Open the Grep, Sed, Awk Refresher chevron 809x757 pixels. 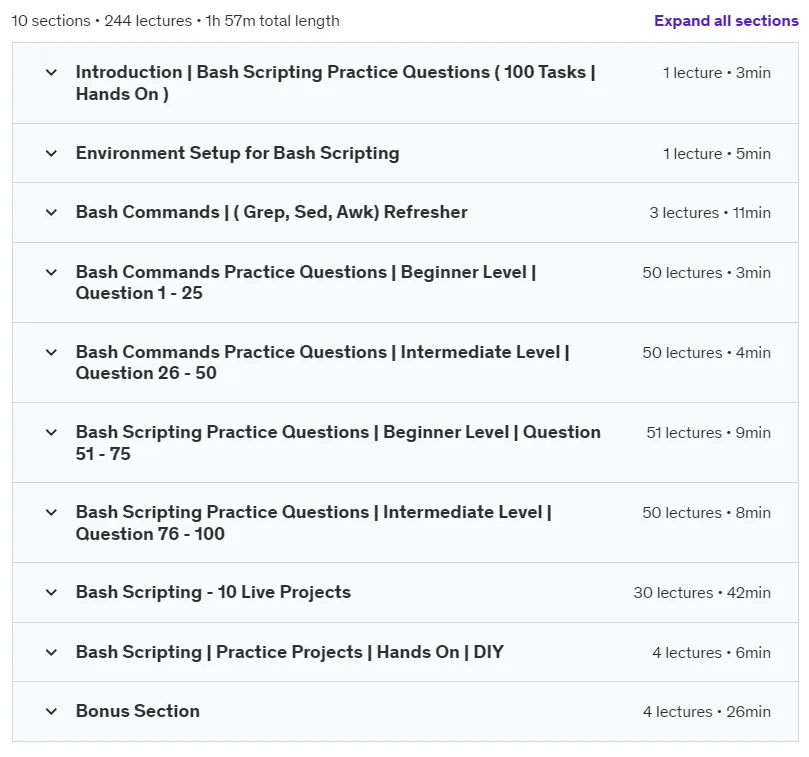(51, 212)
